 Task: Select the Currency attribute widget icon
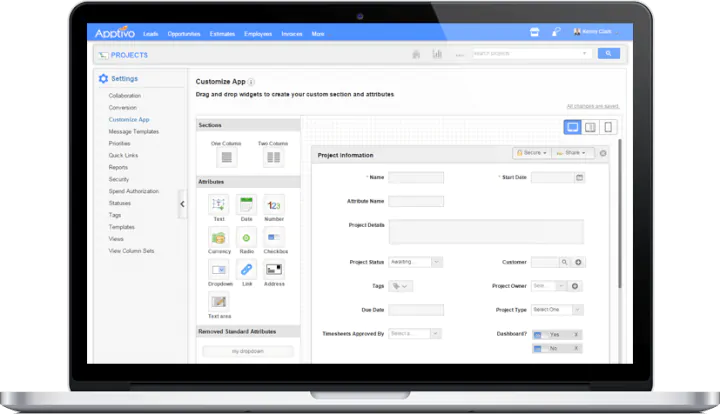click(x=219, y=237)
